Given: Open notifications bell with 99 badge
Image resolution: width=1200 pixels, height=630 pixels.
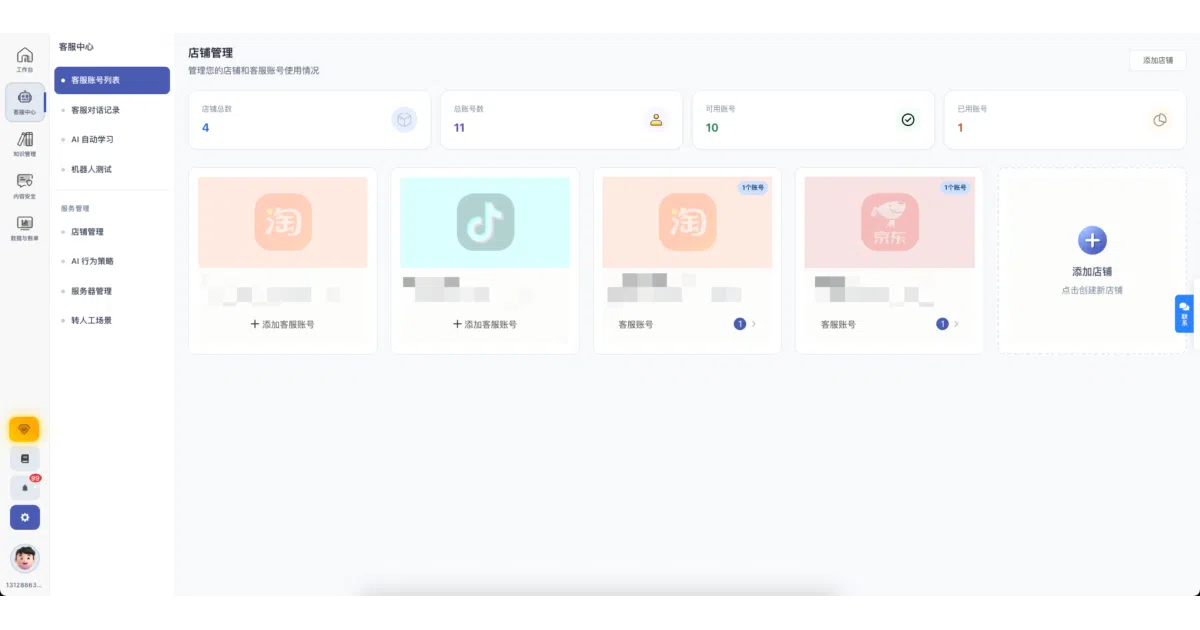Looking at the screenshot, I should pos(25,488).
